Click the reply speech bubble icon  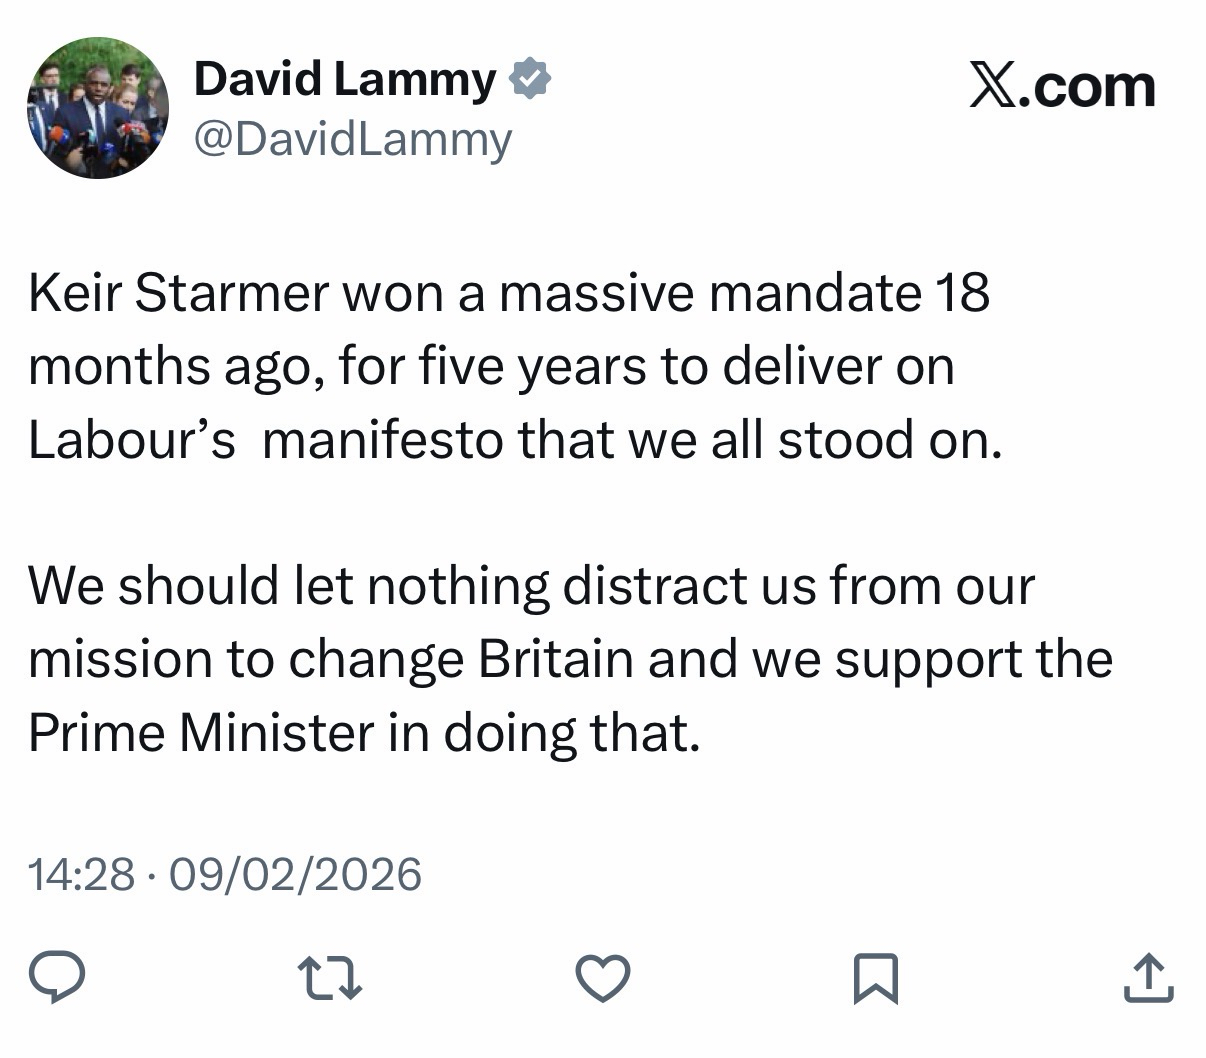(x=56, y=977)
